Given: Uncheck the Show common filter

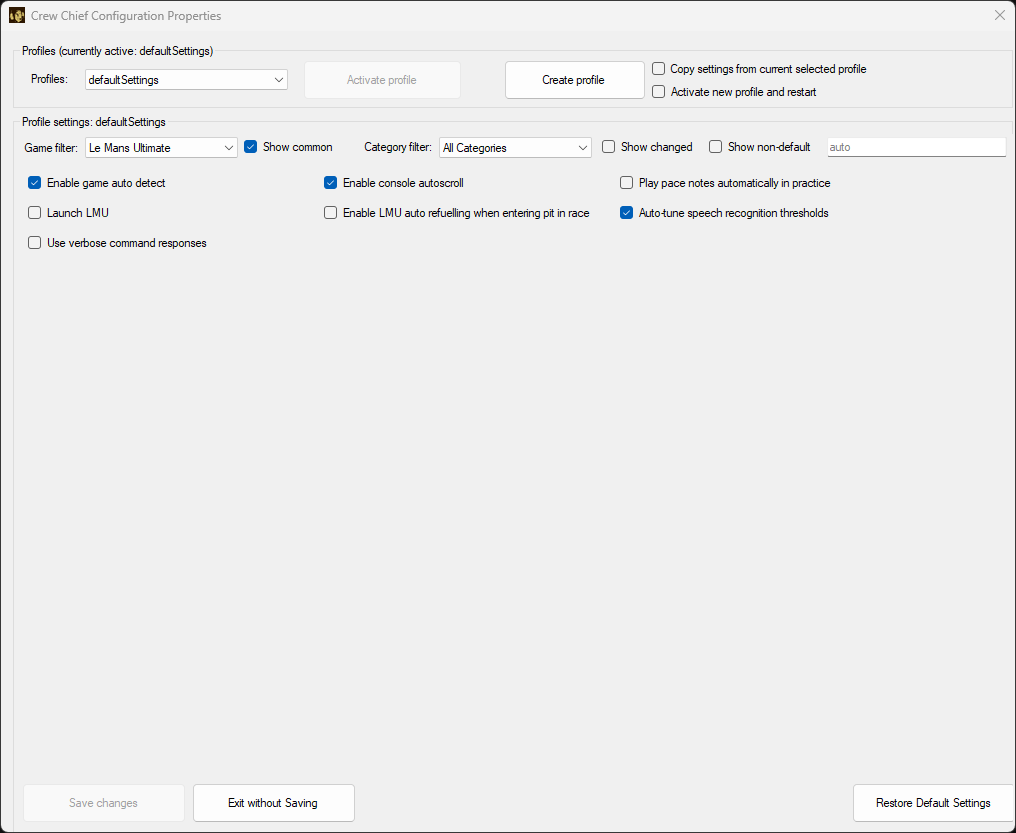Looking at the screenshot, I should point(250,146).
